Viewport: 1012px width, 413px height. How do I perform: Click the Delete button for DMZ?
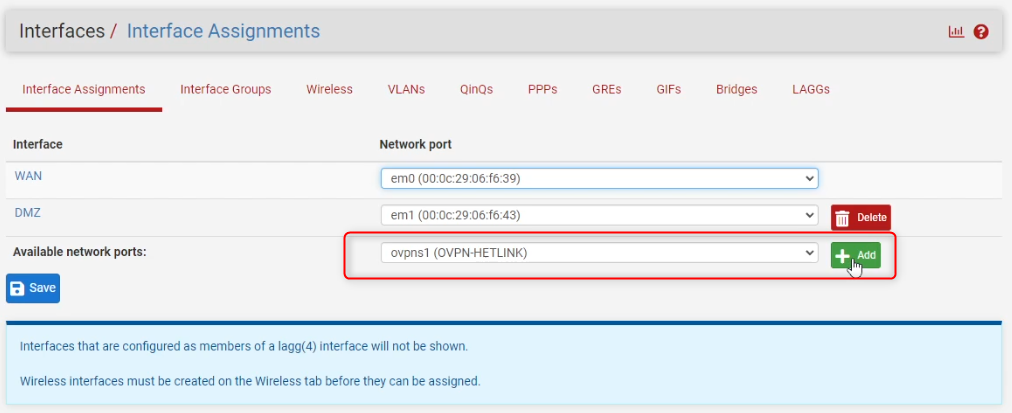[860, 217]
